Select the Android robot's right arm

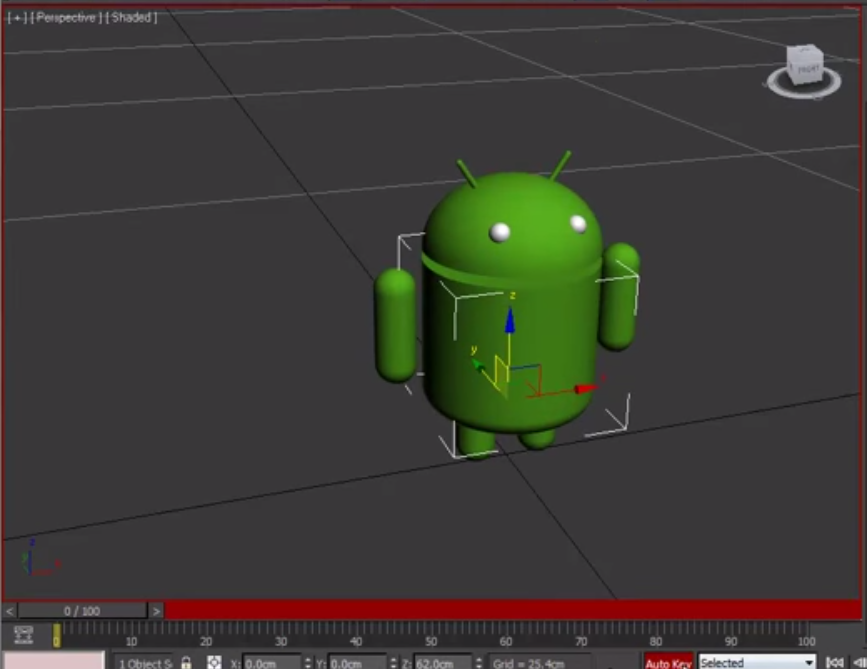pyautogui.click(x=619, y=296)
